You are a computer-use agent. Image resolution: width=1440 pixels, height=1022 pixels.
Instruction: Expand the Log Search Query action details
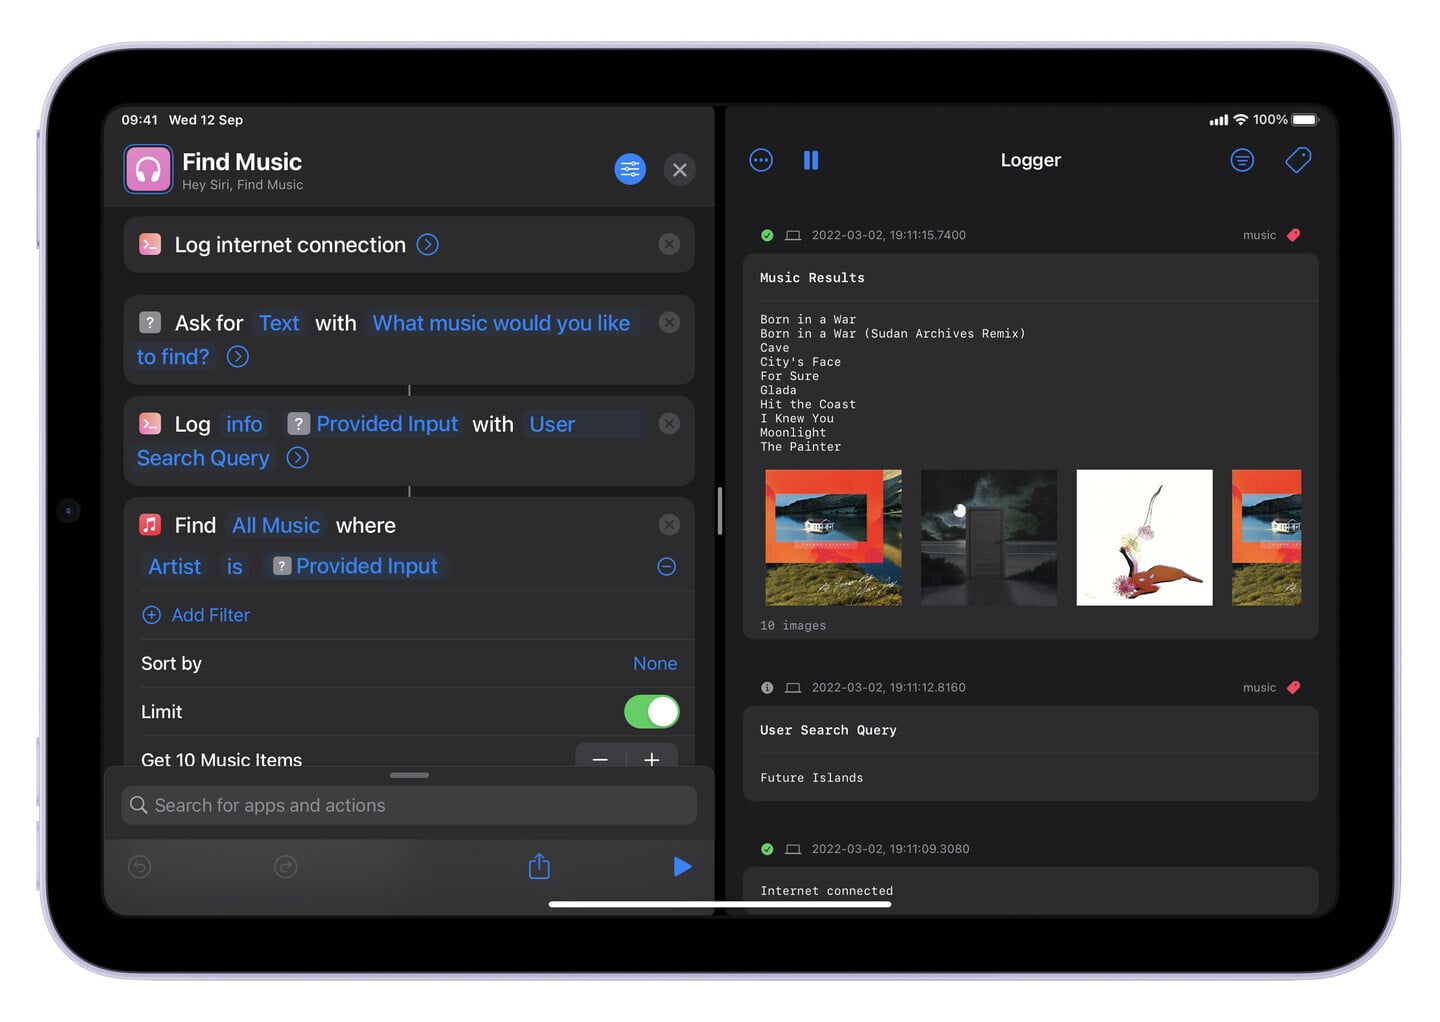coord(296,458)
